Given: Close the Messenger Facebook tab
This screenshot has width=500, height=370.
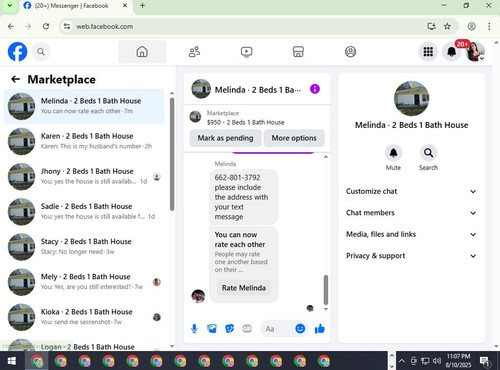Looking at the screenshot, I should 125,6.
